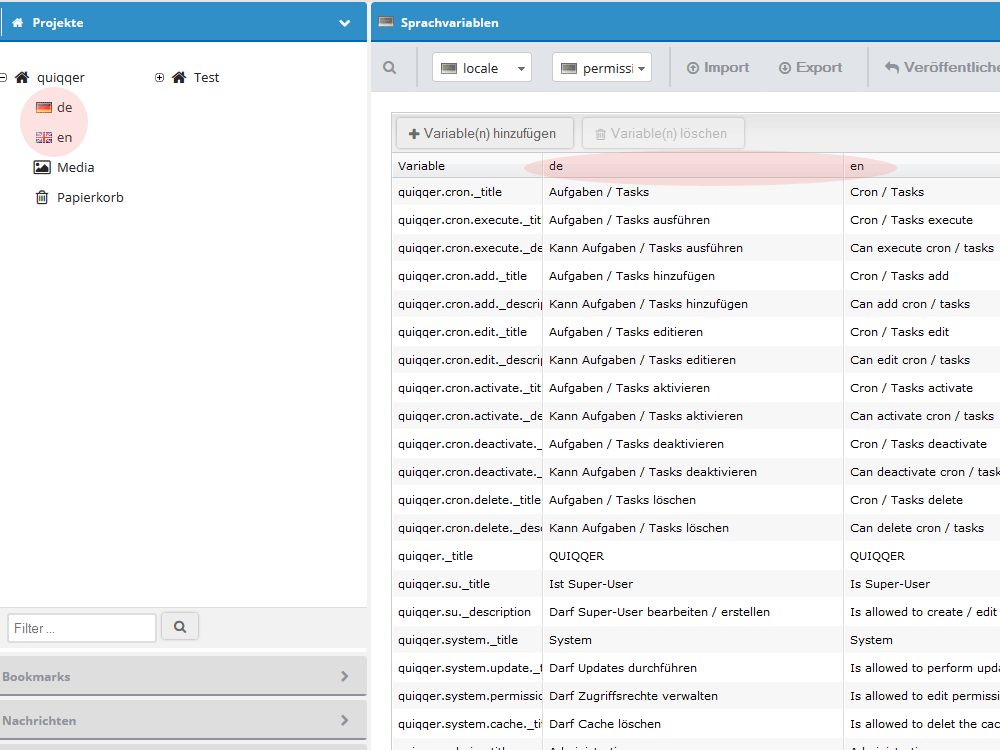Viewport: 1000px width, 750px height.
Task: Select cell 'Cron / Tasks activate'
Action: tap(922, 388)
